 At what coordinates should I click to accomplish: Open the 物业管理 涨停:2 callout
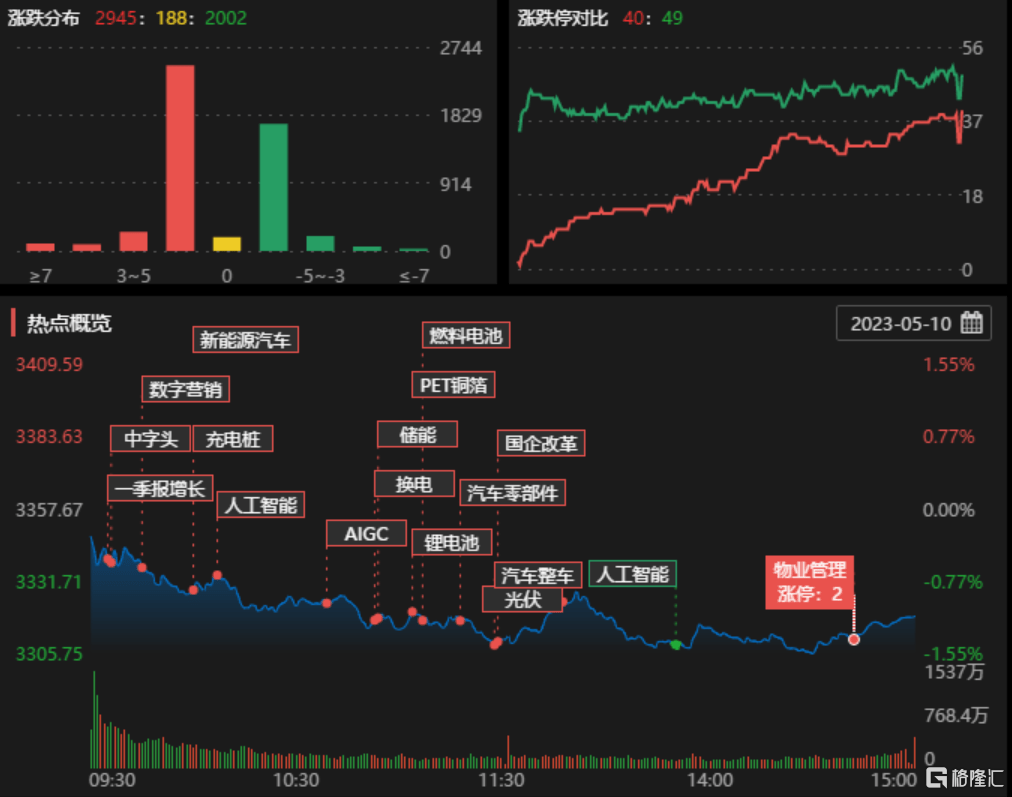pyautogui.click(x=810, y=581)
